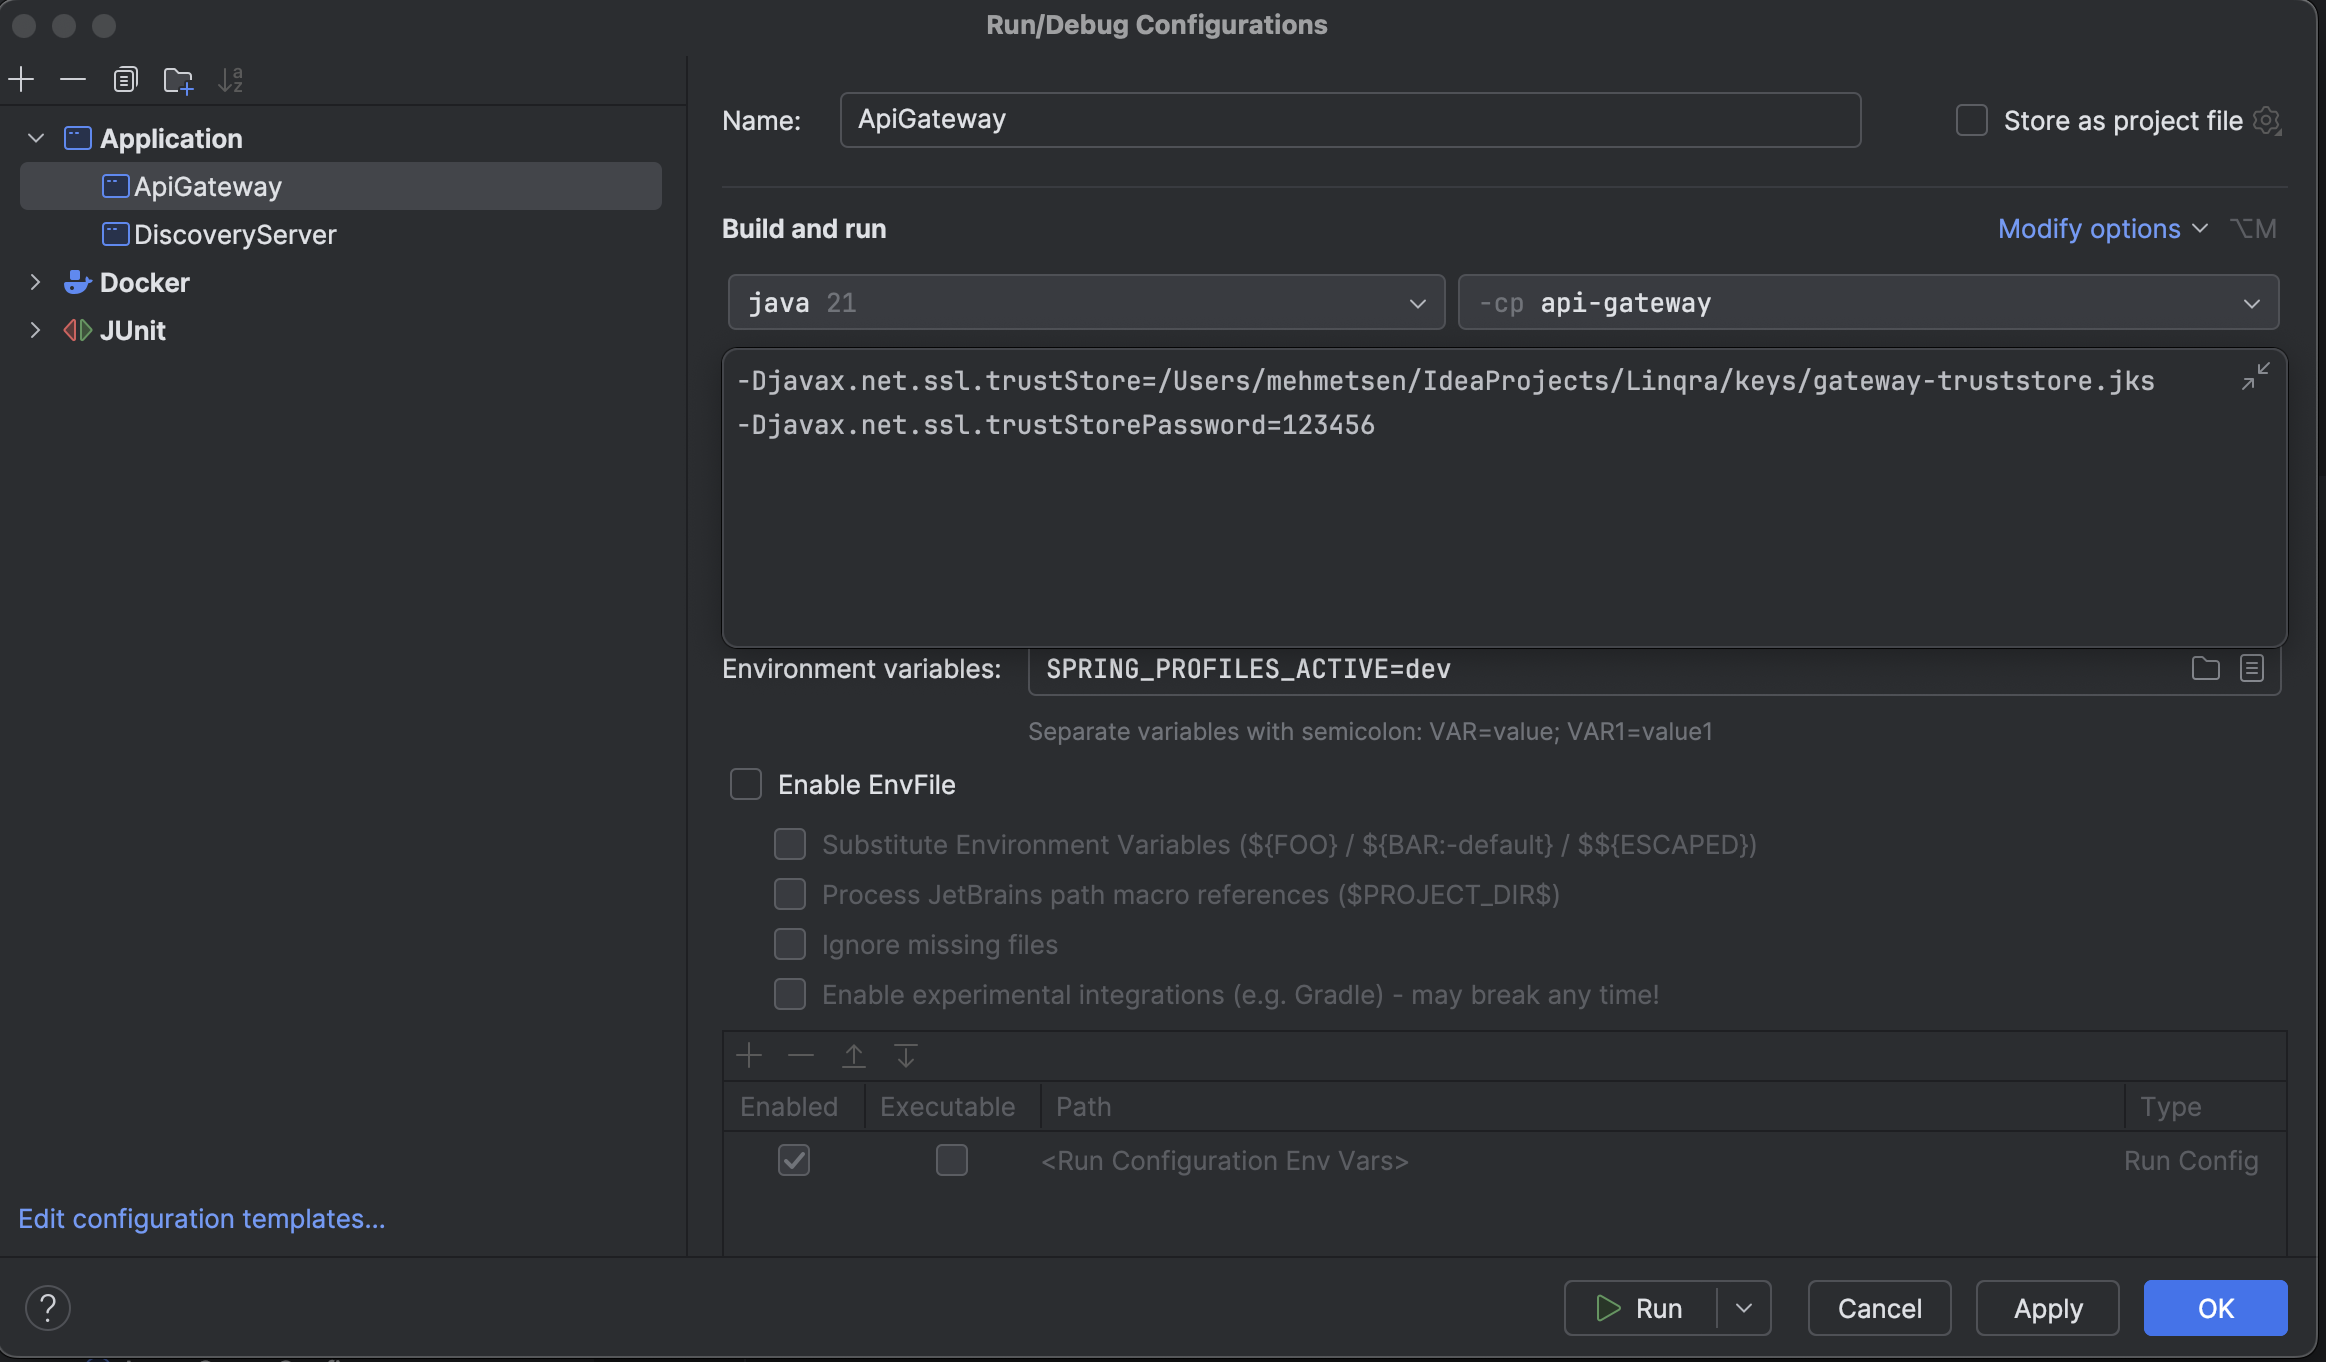Copy the ApiGateway configuration
The width and height of the screenshot is (2326, 1362).
coord(125,79)
